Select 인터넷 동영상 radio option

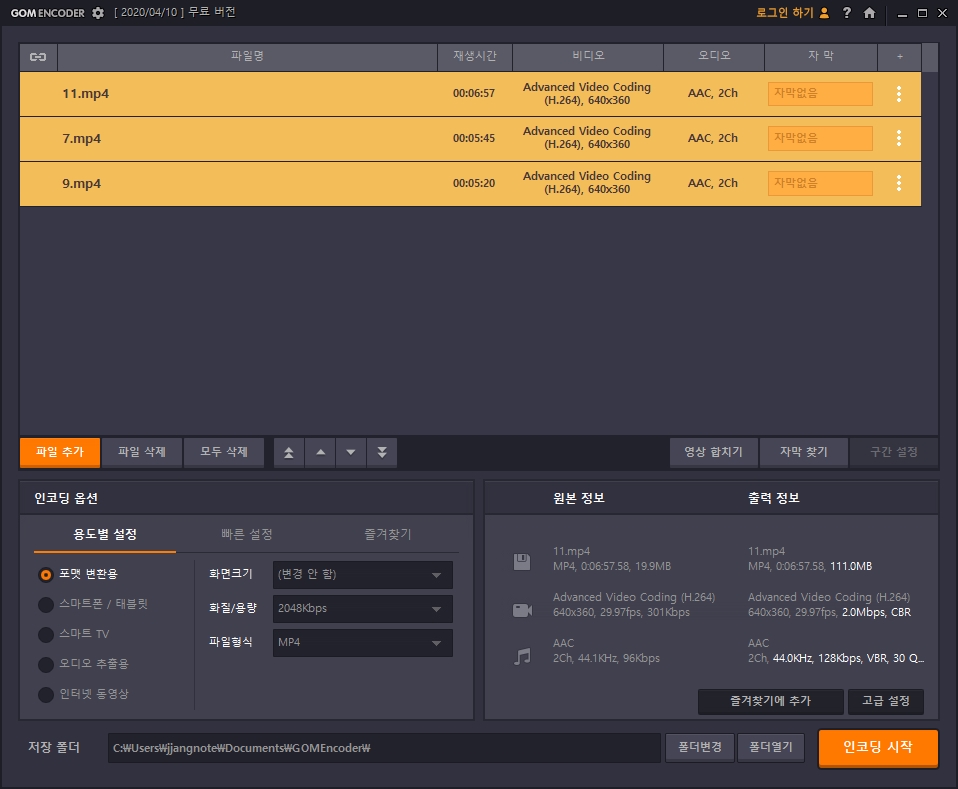(46, 694)
